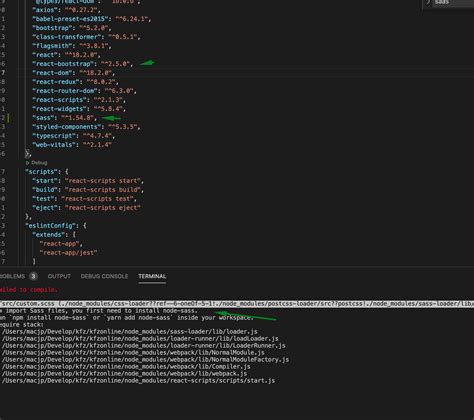The image size is (474, 420).
Task: Switch to the DEBUG CONSOLE tab
Action: click(x=104, y=276)
